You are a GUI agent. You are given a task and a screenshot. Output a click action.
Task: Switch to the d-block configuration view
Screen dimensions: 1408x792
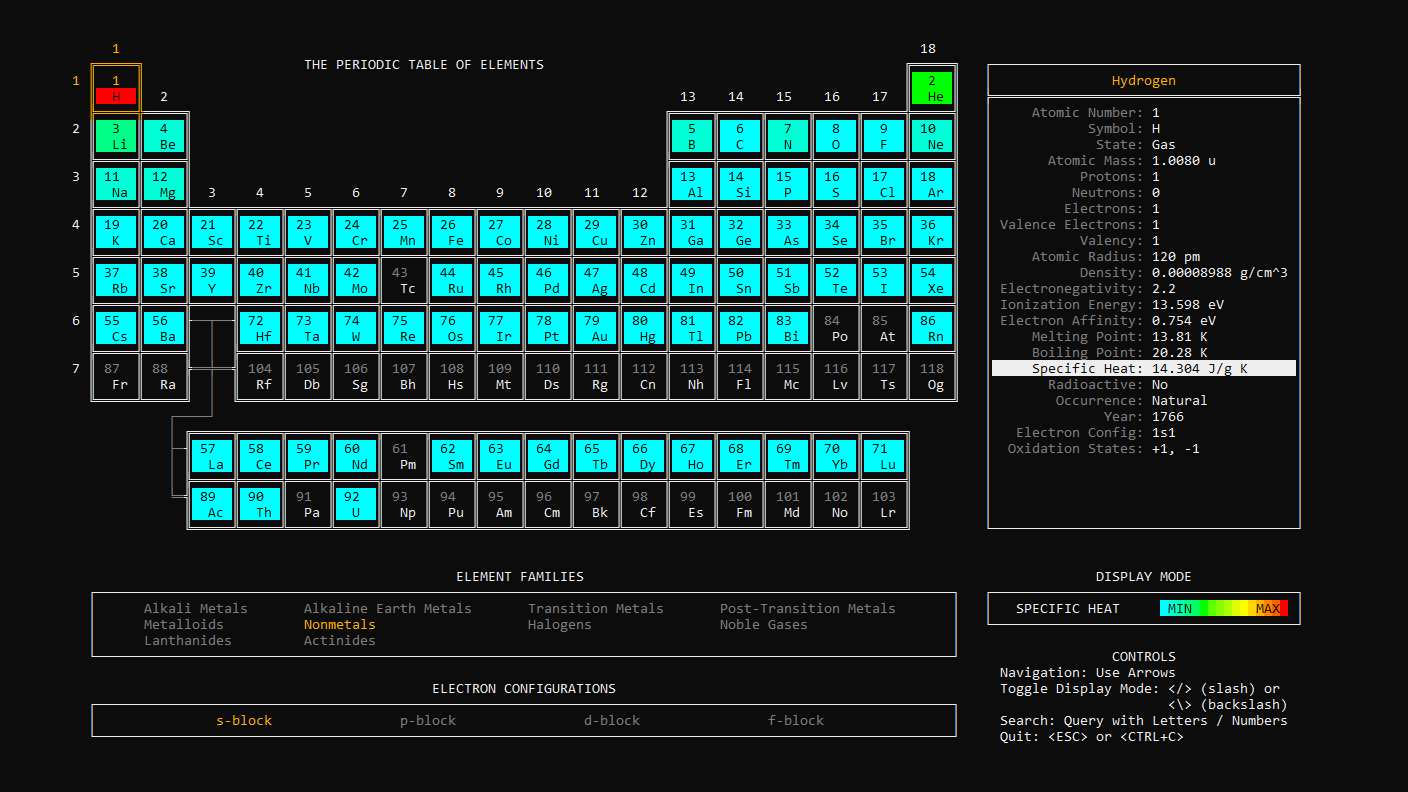(611, 720)
